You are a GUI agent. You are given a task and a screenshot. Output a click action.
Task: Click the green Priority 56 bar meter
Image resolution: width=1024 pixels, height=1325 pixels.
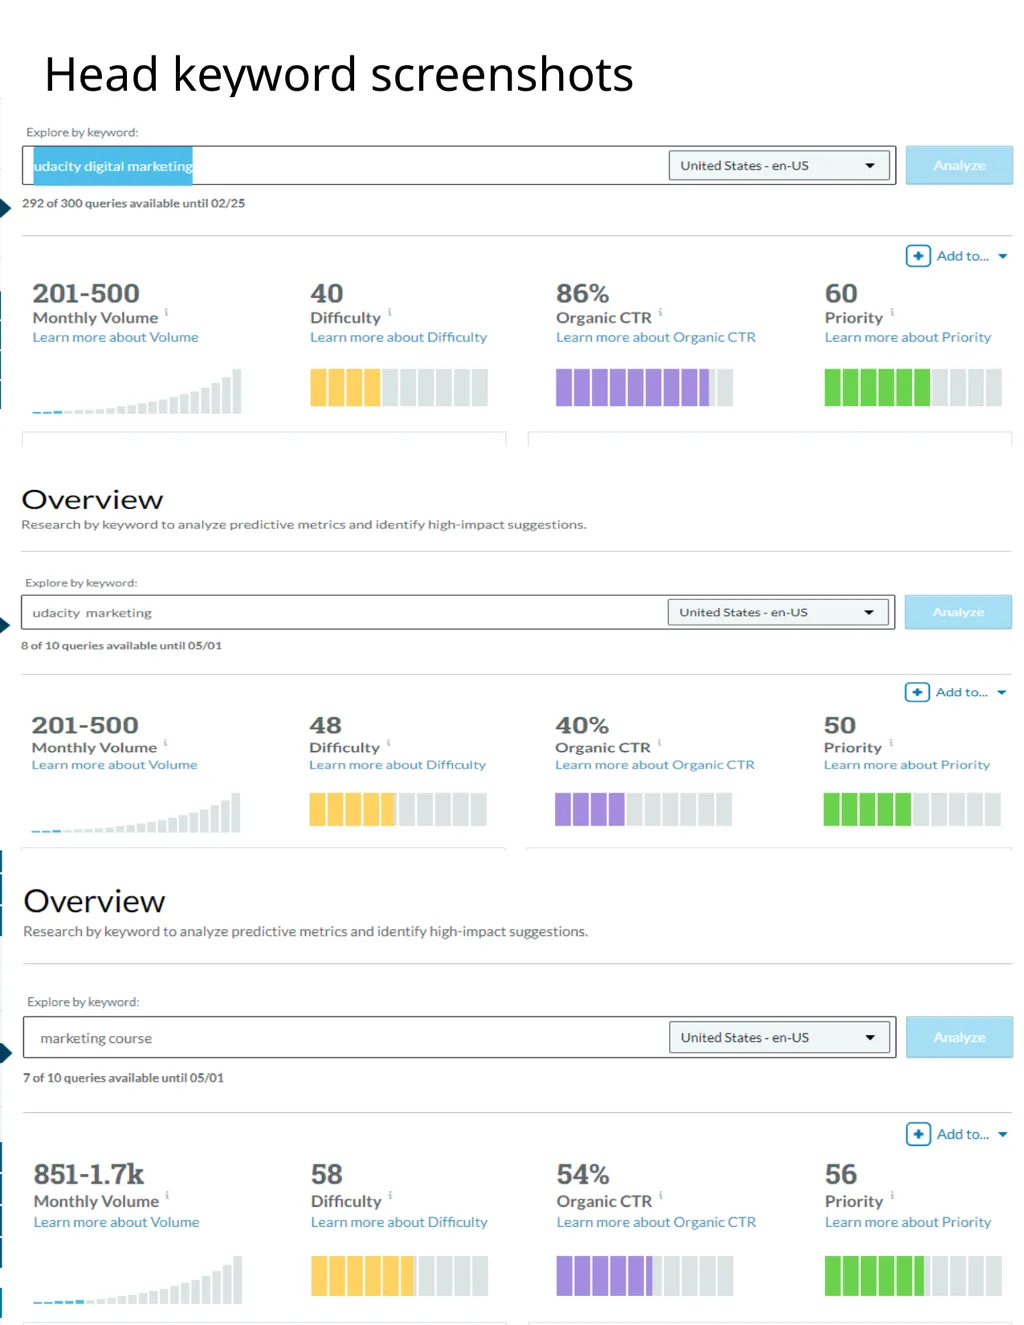point(913,1276)
